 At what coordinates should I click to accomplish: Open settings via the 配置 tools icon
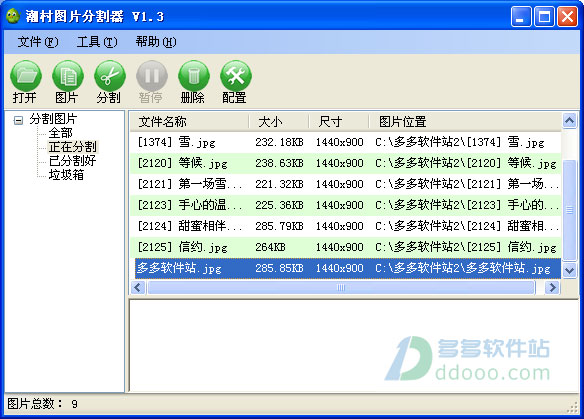point(236,76)
